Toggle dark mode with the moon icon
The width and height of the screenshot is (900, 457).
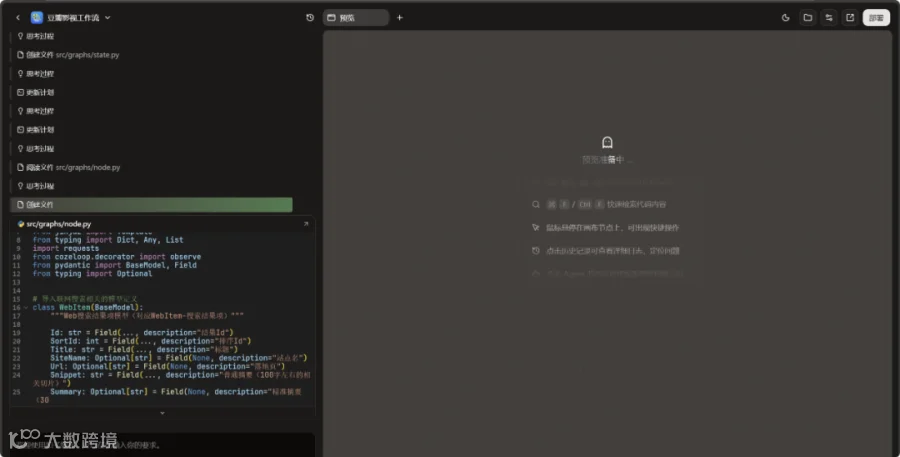click(x=786, y=18)
